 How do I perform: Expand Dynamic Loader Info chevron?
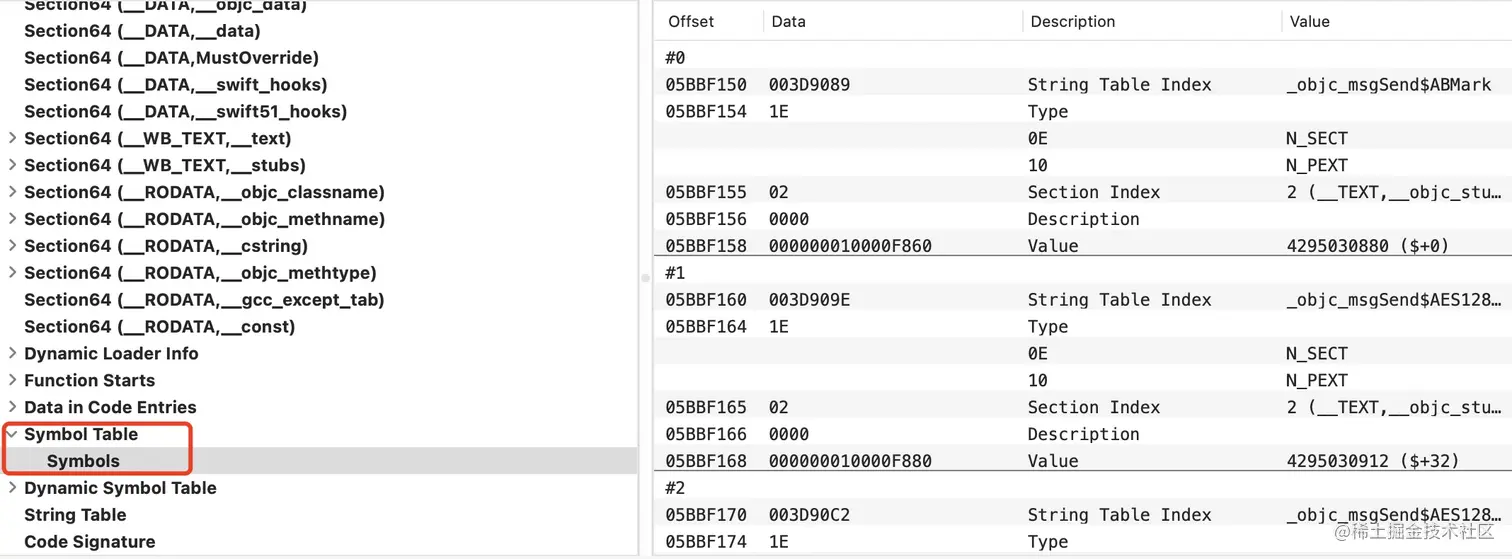(12, 353)
